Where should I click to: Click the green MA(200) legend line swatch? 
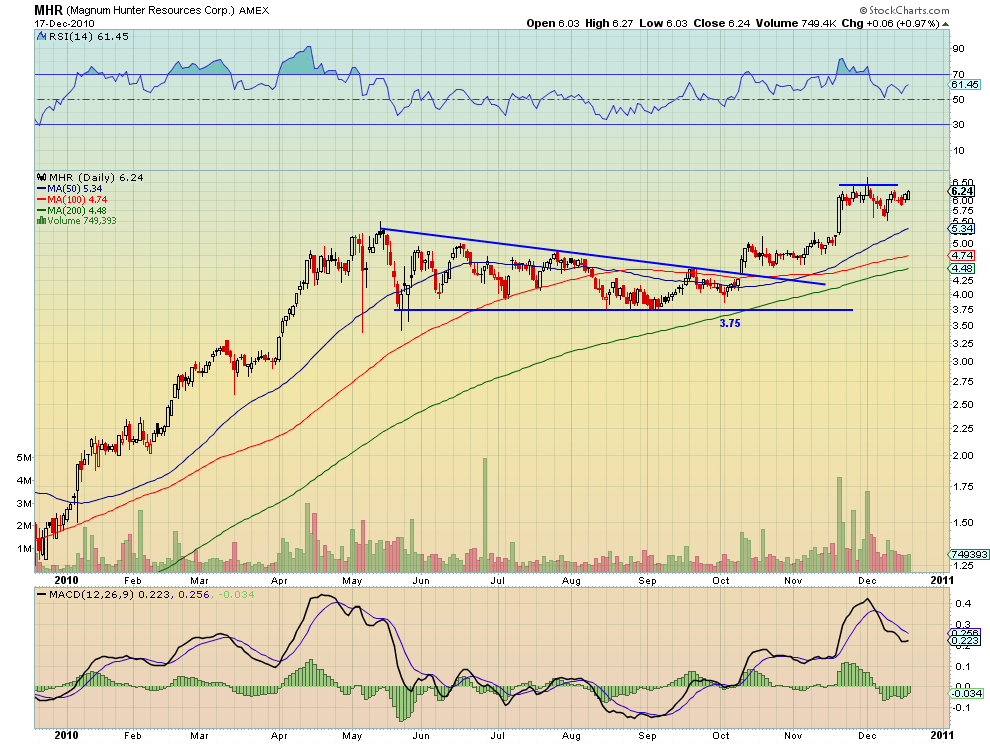42,210
